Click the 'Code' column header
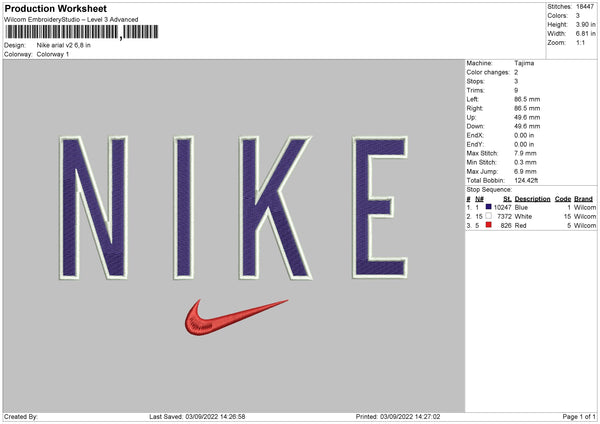The width and height of the screenshot is (600, 424). pos(562,199)
